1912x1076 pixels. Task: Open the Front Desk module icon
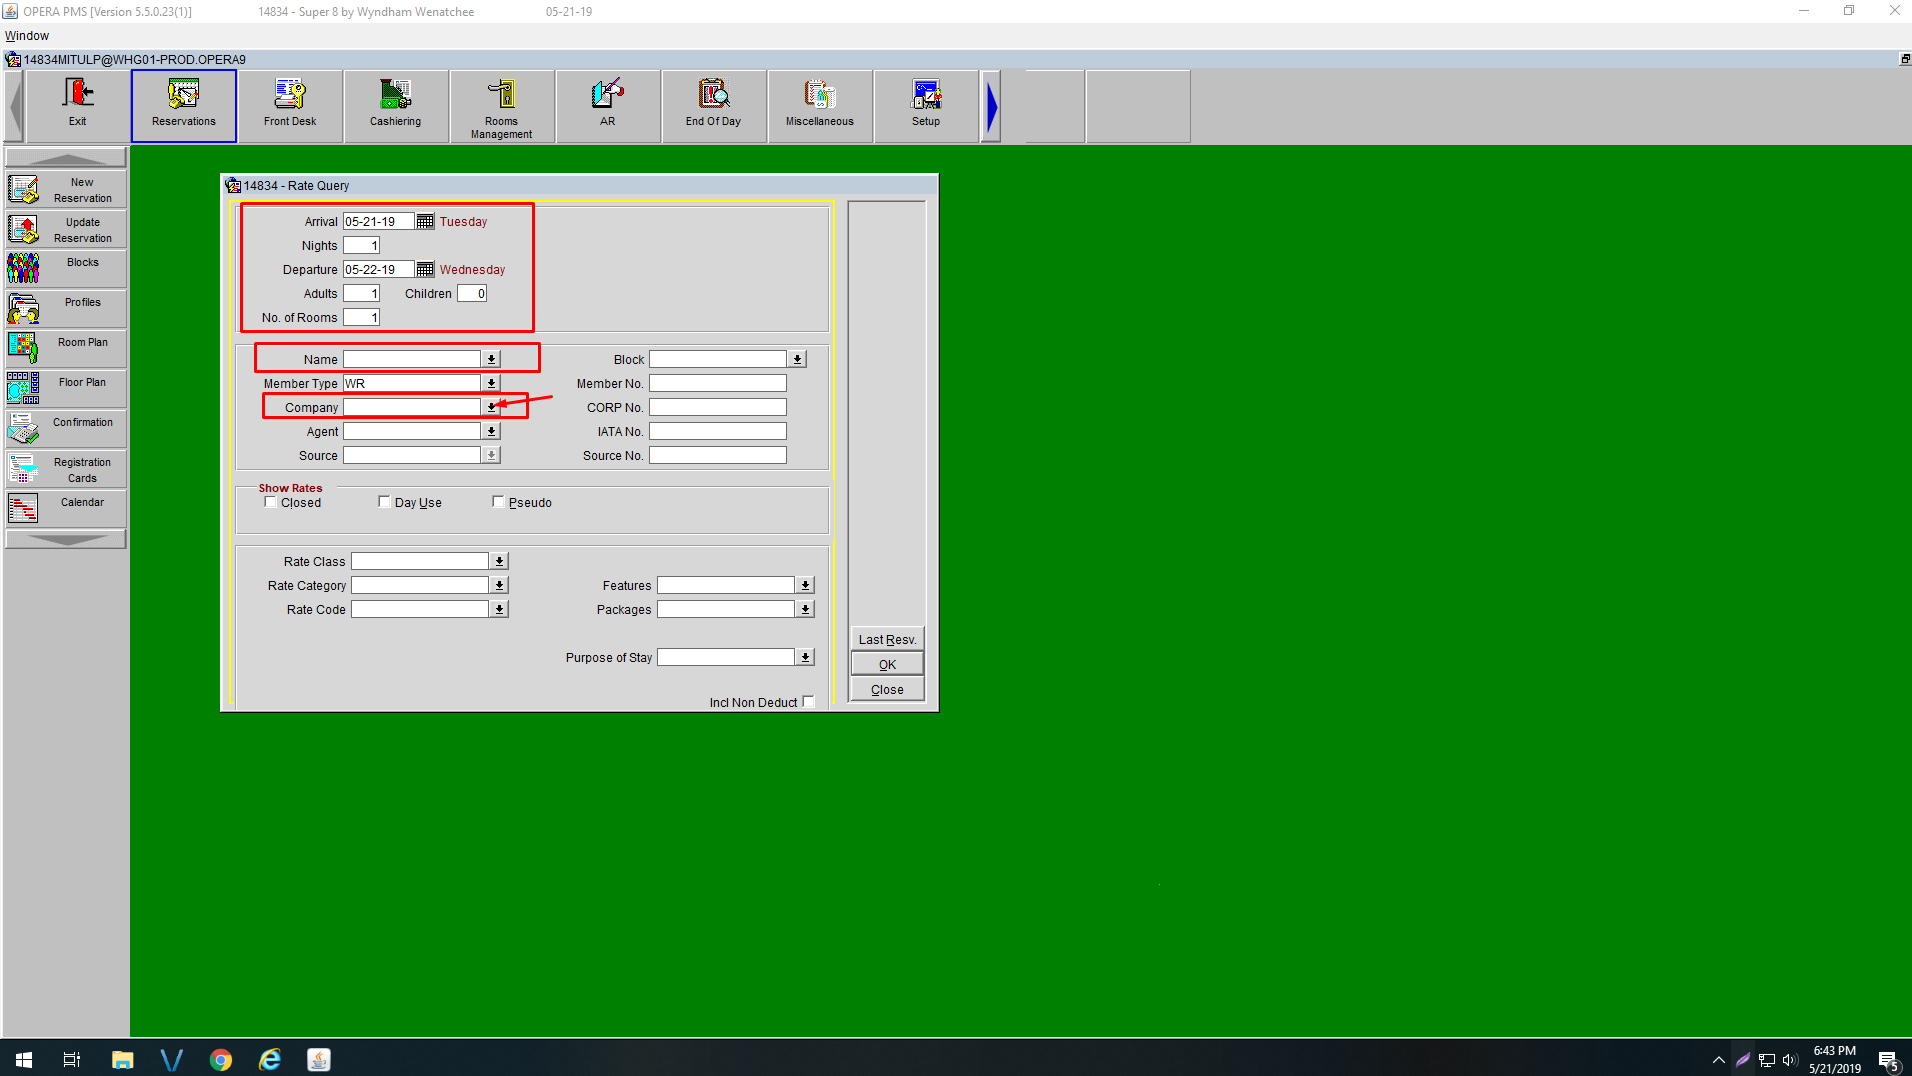(x=290, y=105)
